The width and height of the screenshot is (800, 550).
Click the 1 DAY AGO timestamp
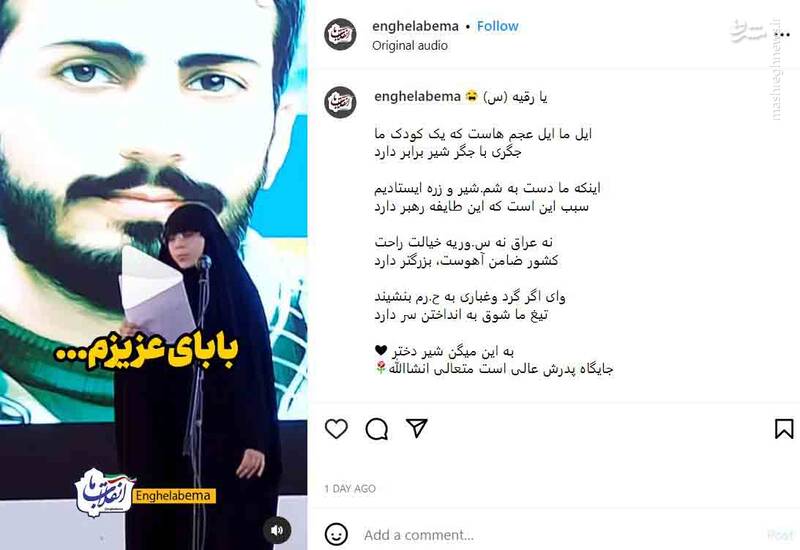(x=350, y=489)
